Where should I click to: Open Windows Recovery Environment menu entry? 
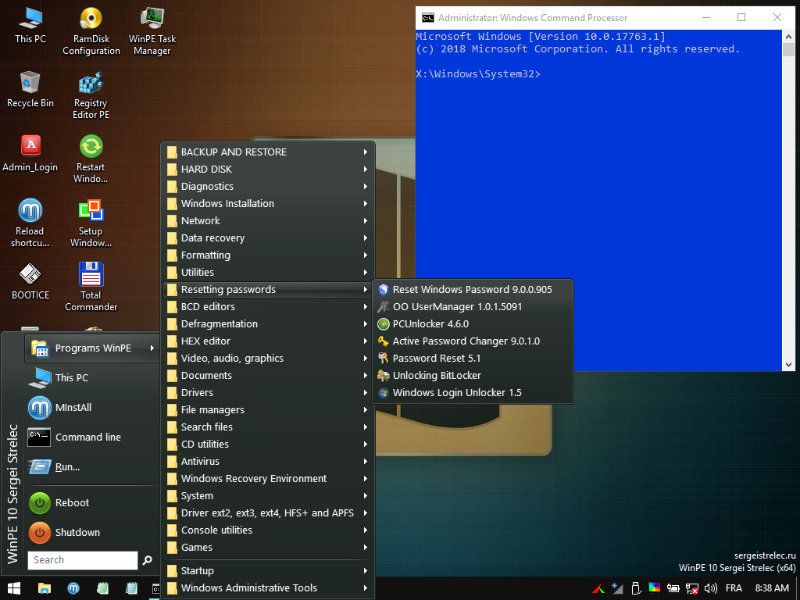pyautogui.click(x=268, y=479)
